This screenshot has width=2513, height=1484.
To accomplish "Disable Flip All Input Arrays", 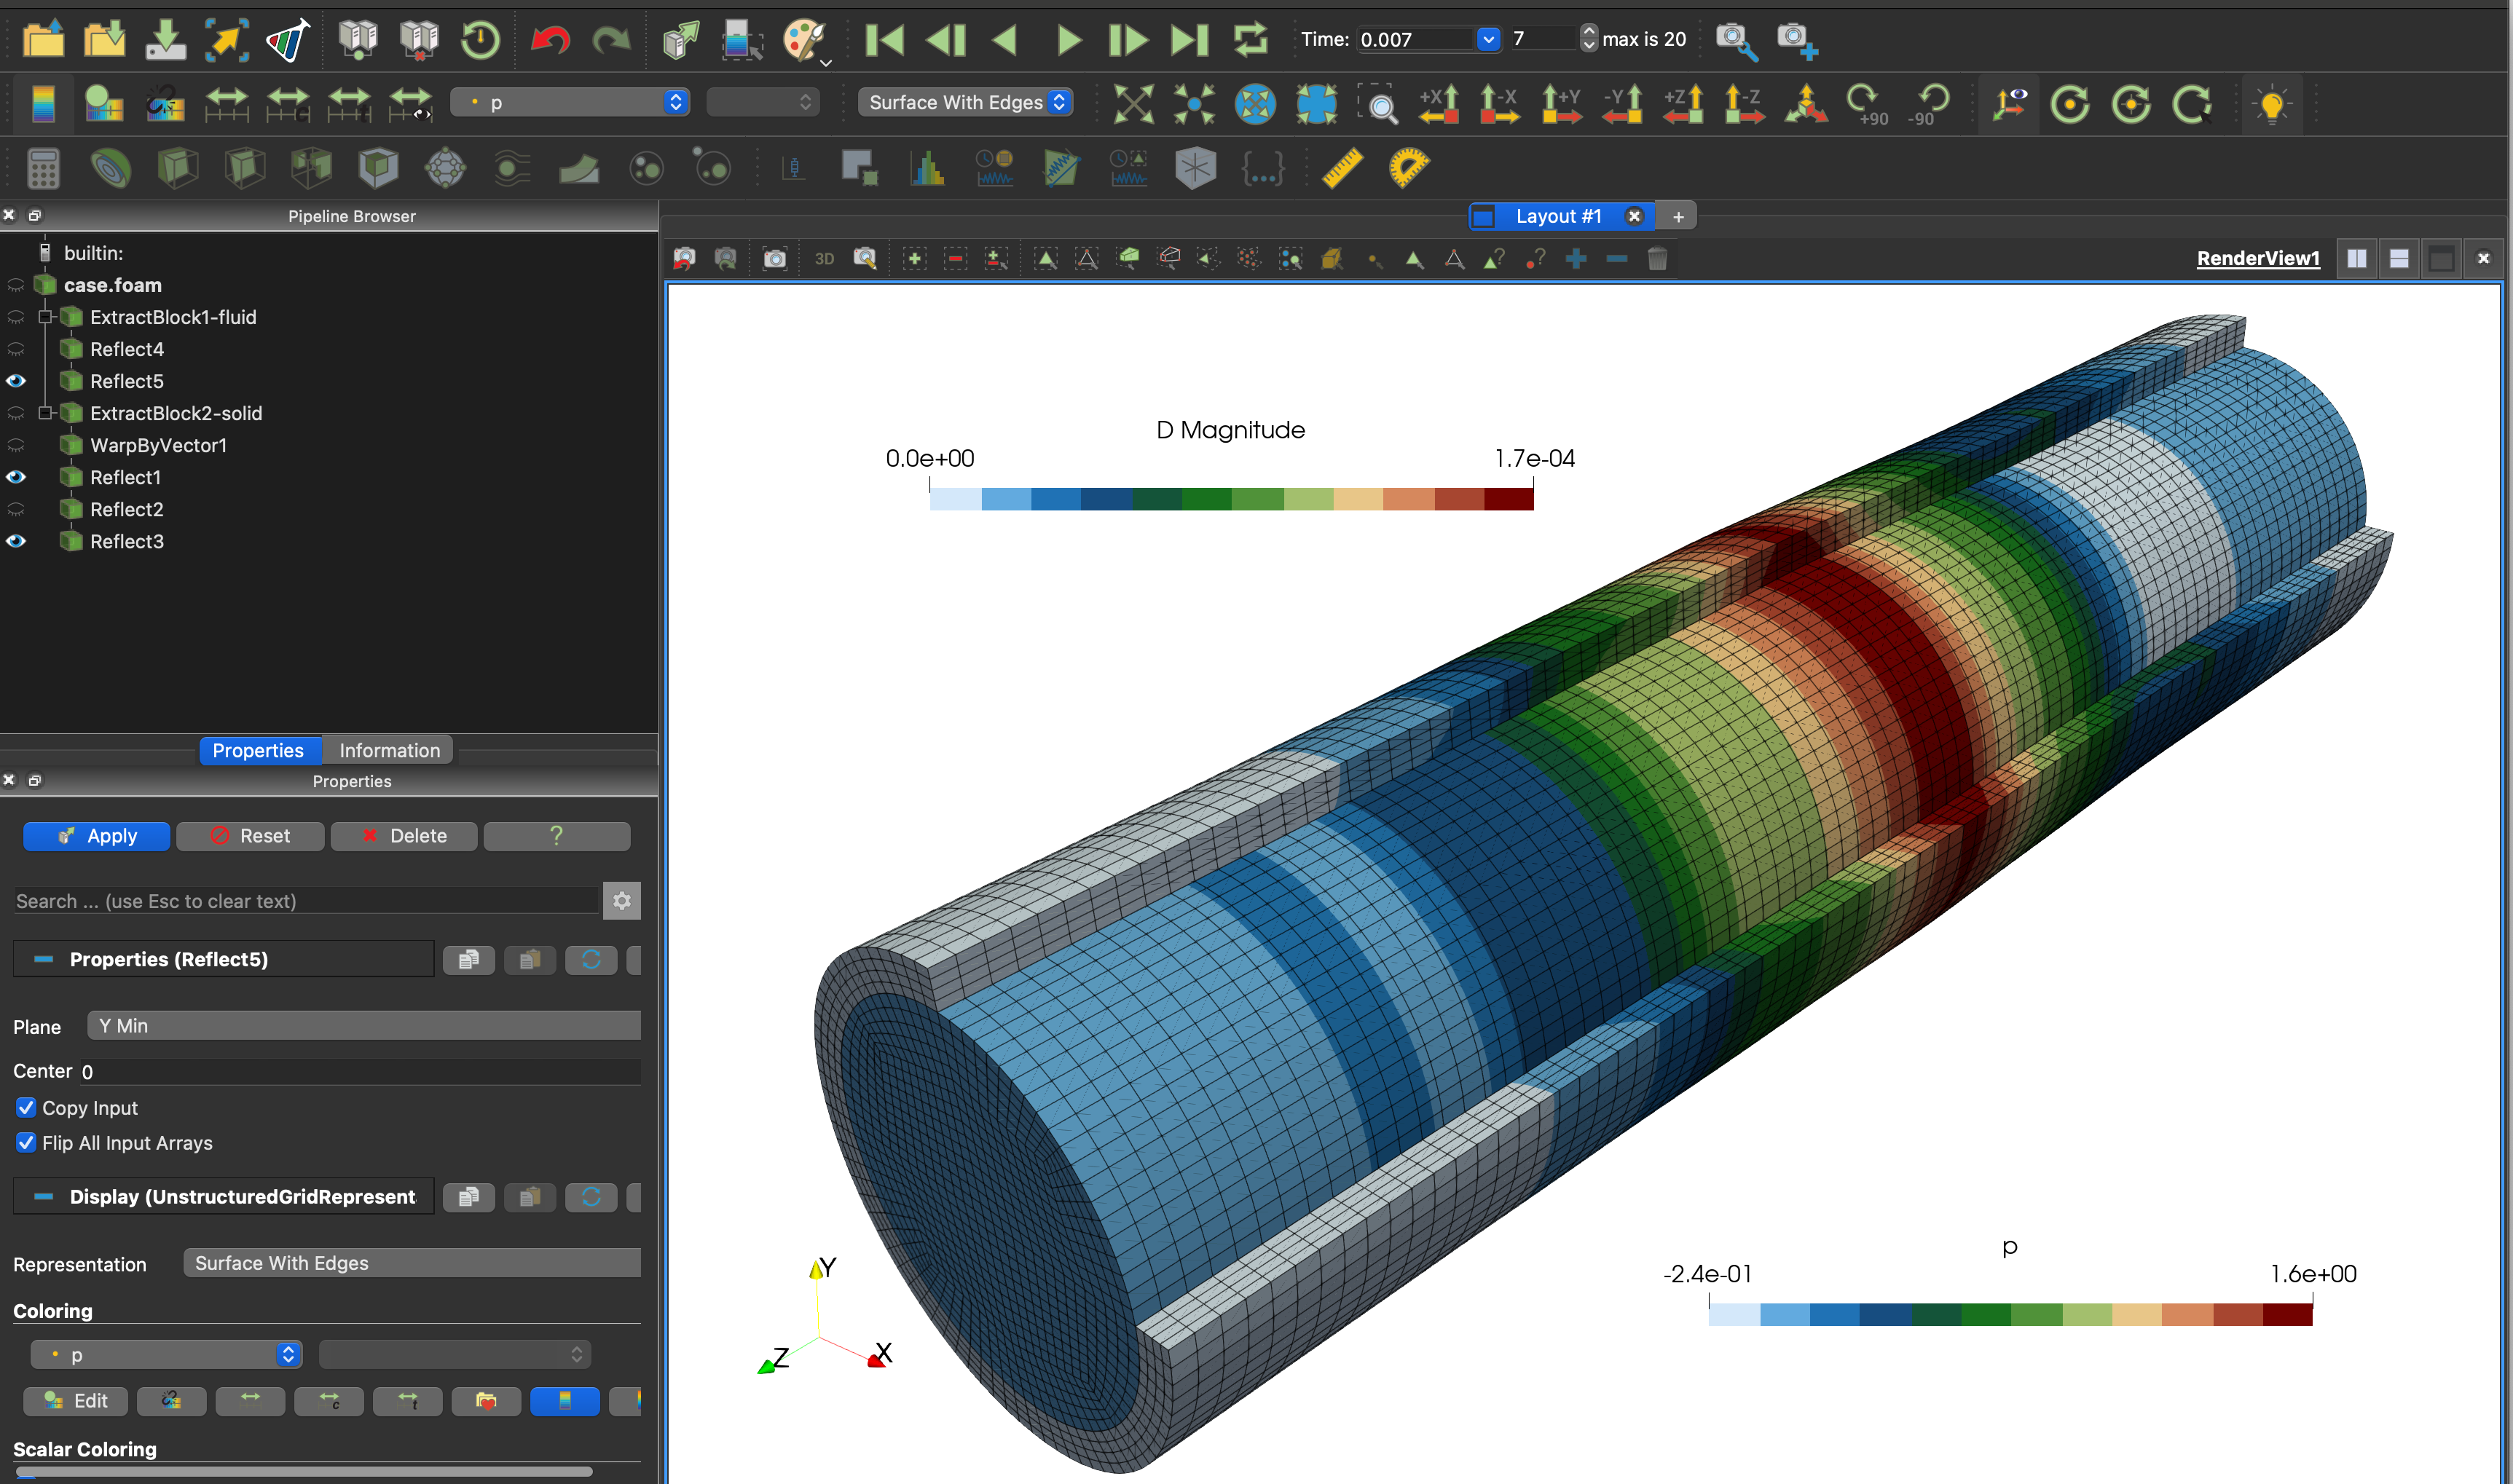I will pos(26,1143).
